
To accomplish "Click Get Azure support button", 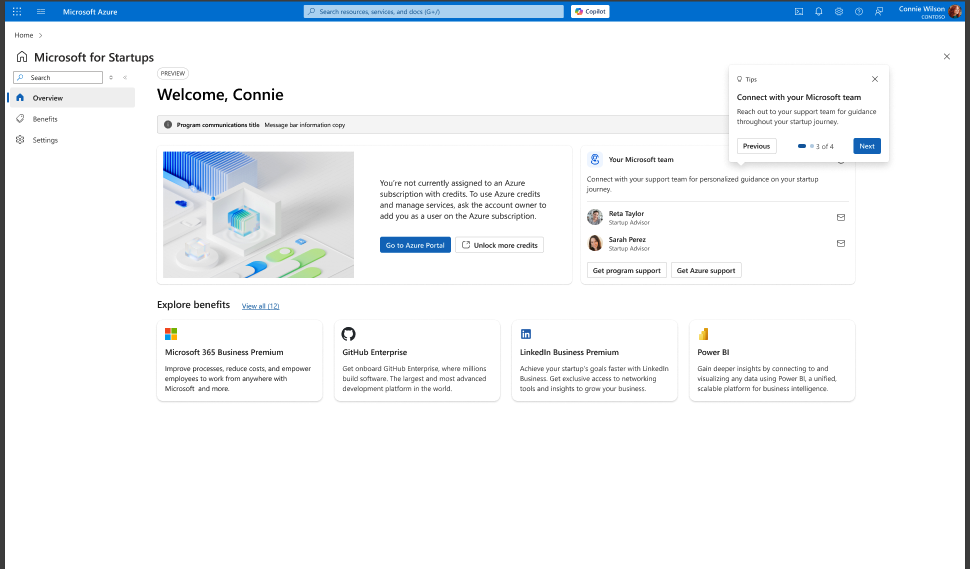I will (x=706, y=270).
